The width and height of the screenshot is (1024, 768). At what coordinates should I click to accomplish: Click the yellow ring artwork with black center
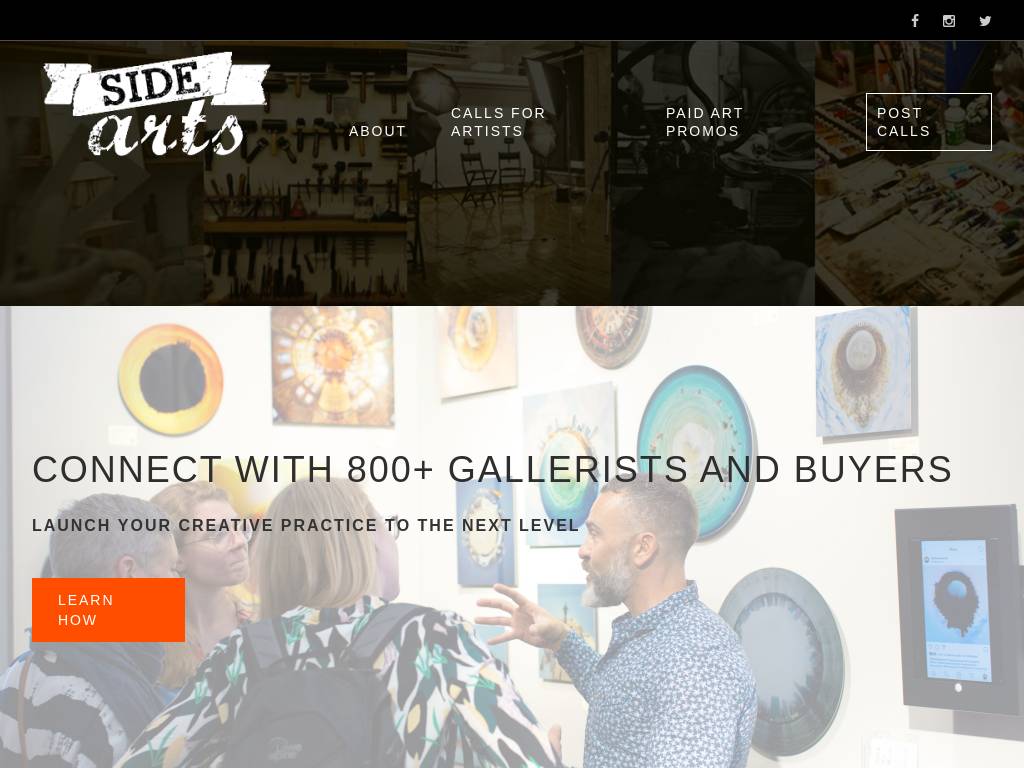coord(171,379)
